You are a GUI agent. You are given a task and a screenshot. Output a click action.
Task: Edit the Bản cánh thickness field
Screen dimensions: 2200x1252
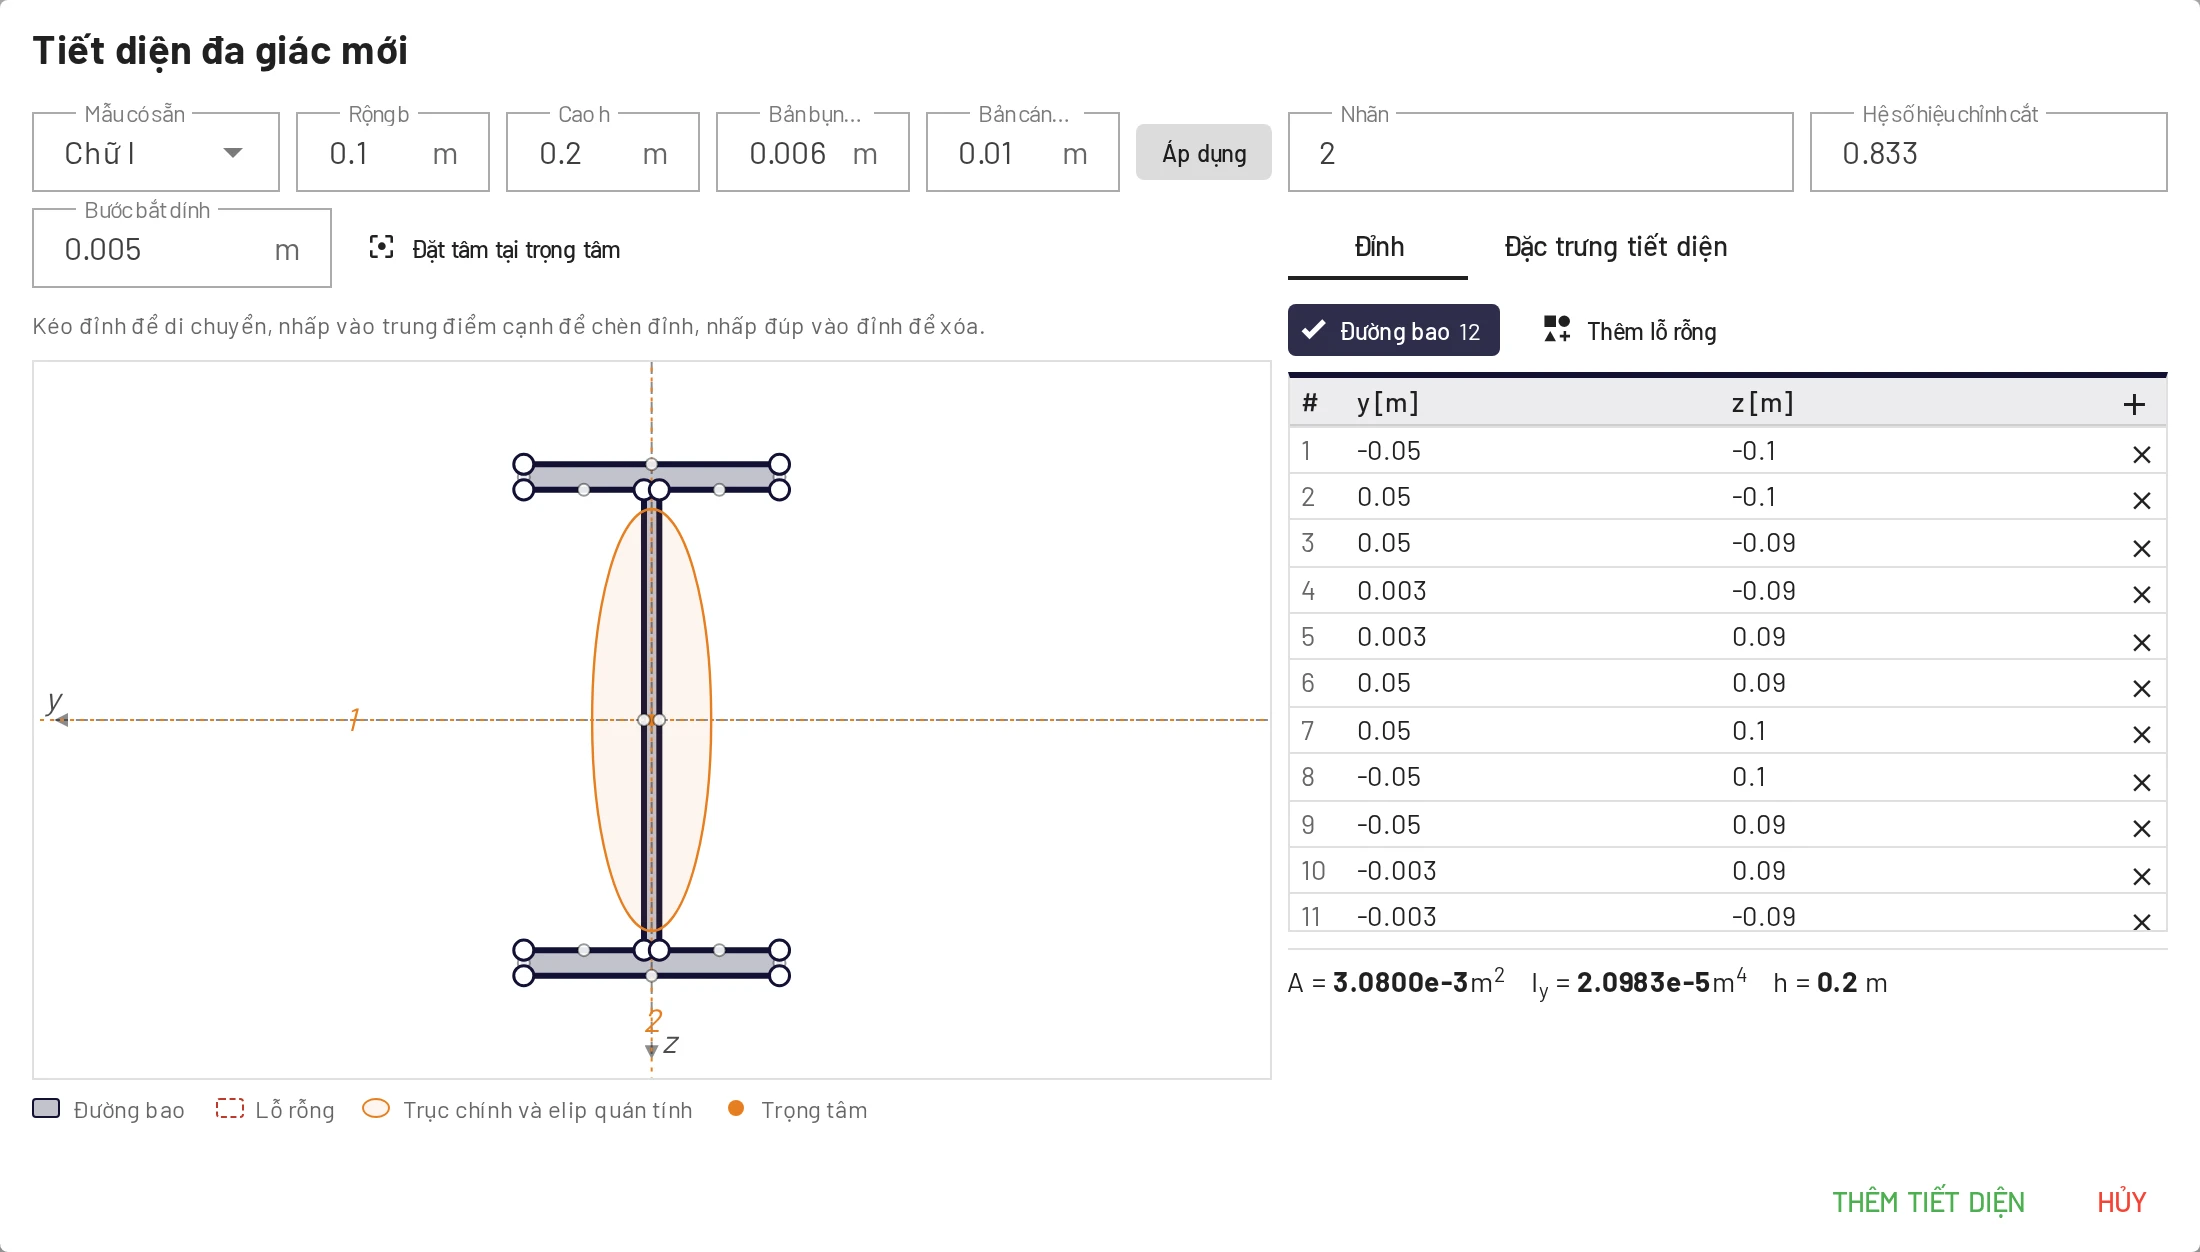click(1023, 153)
